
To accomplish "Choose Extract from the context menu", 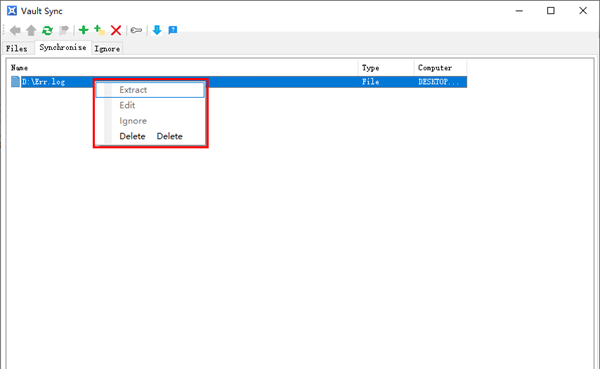I will click(x=150, y=90).
